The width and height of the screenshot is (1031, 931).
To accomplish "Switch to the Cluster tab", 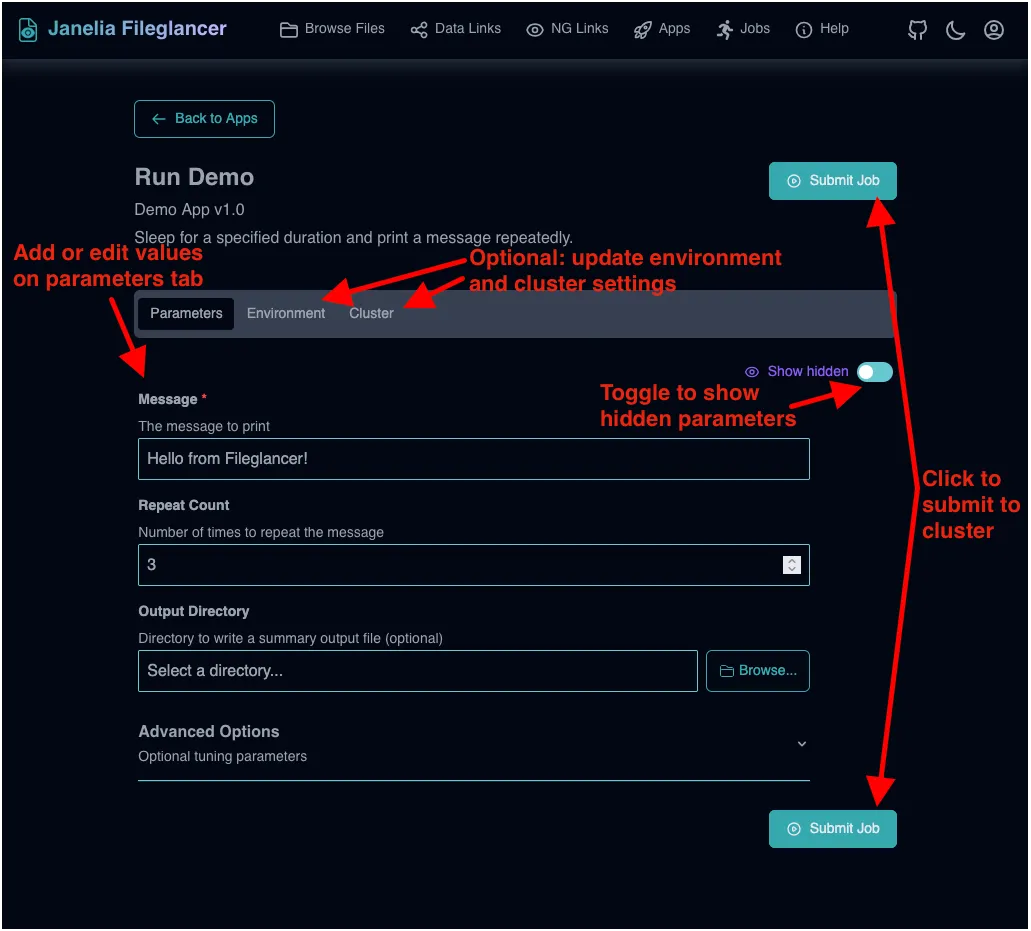I will [x=370, y=313].
